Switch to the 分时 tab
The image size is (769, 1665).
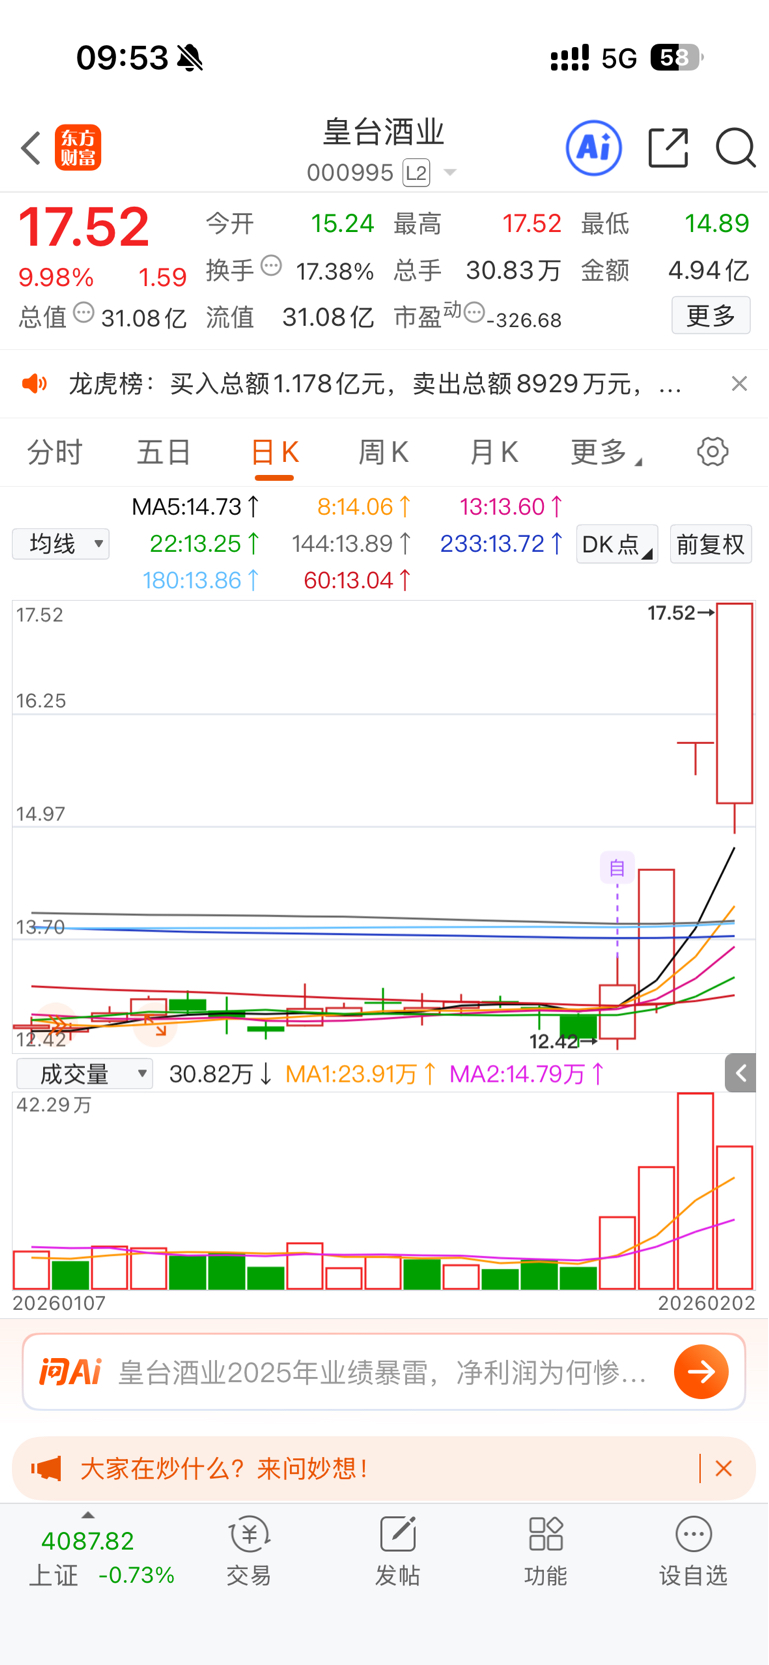[x=55, y=453]
